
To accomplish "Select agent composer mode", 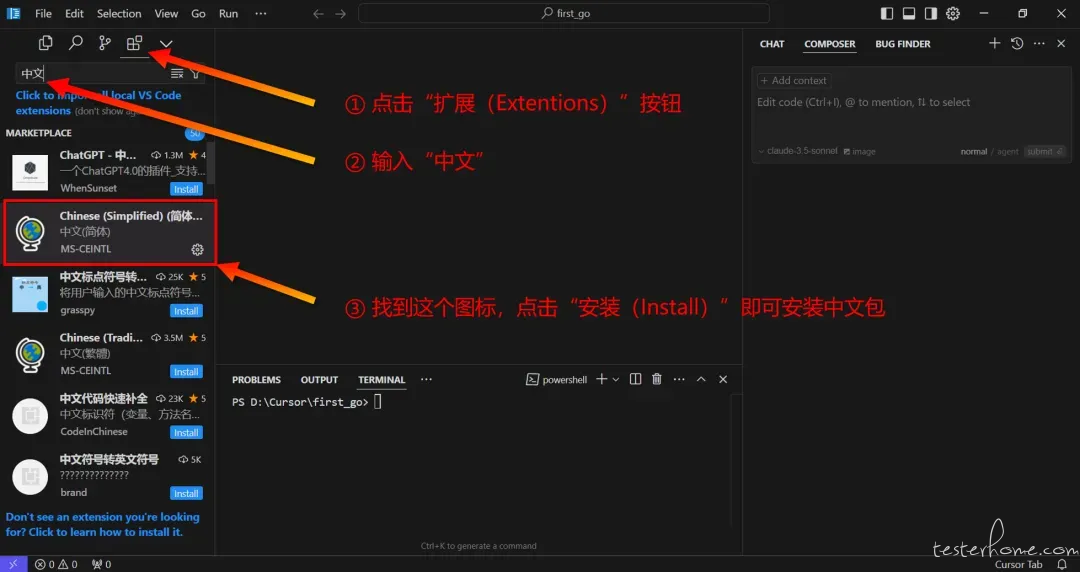I will pos(1008,152).
